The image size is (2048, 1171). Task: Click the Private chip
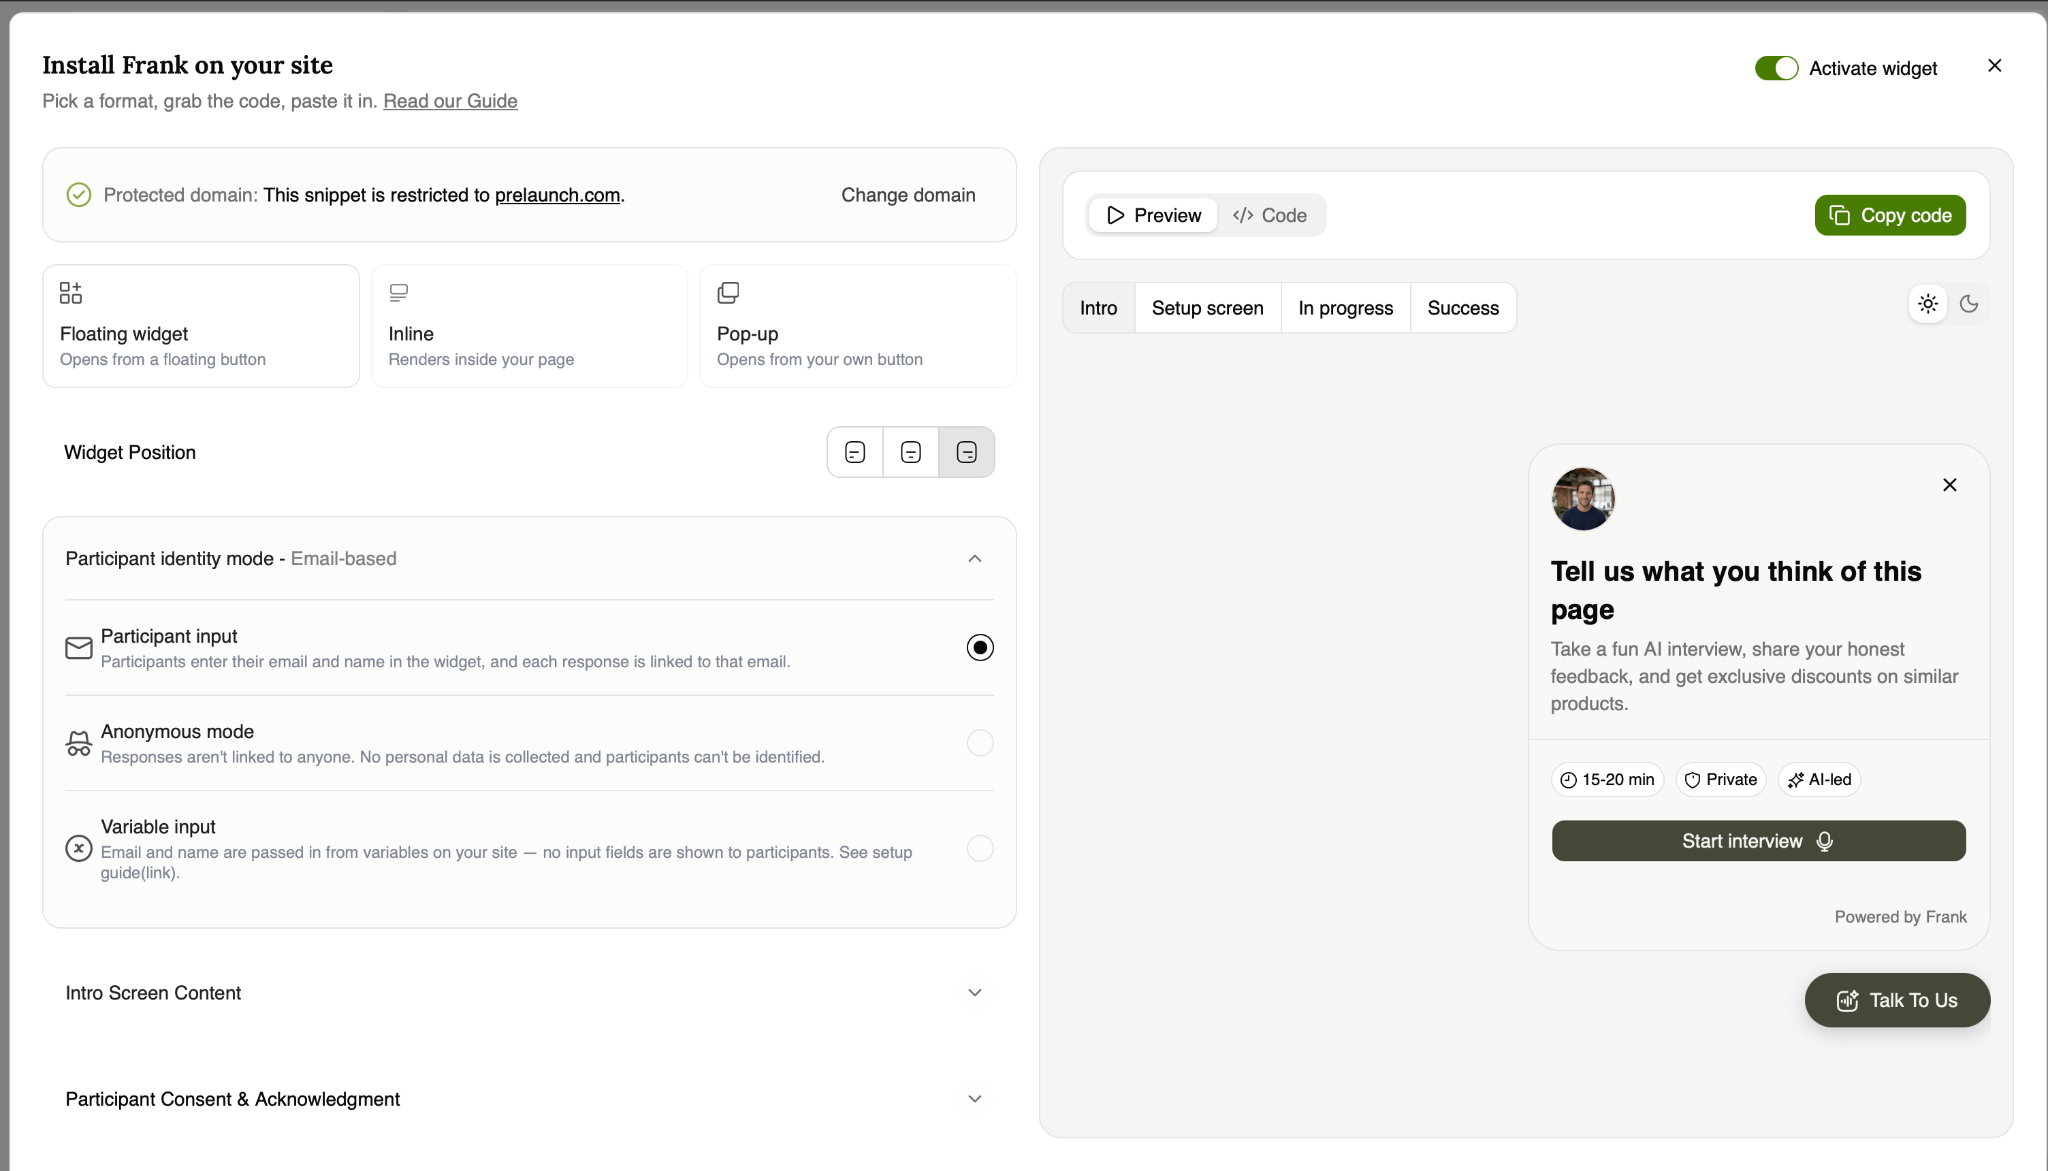(x=1720, y=780)
